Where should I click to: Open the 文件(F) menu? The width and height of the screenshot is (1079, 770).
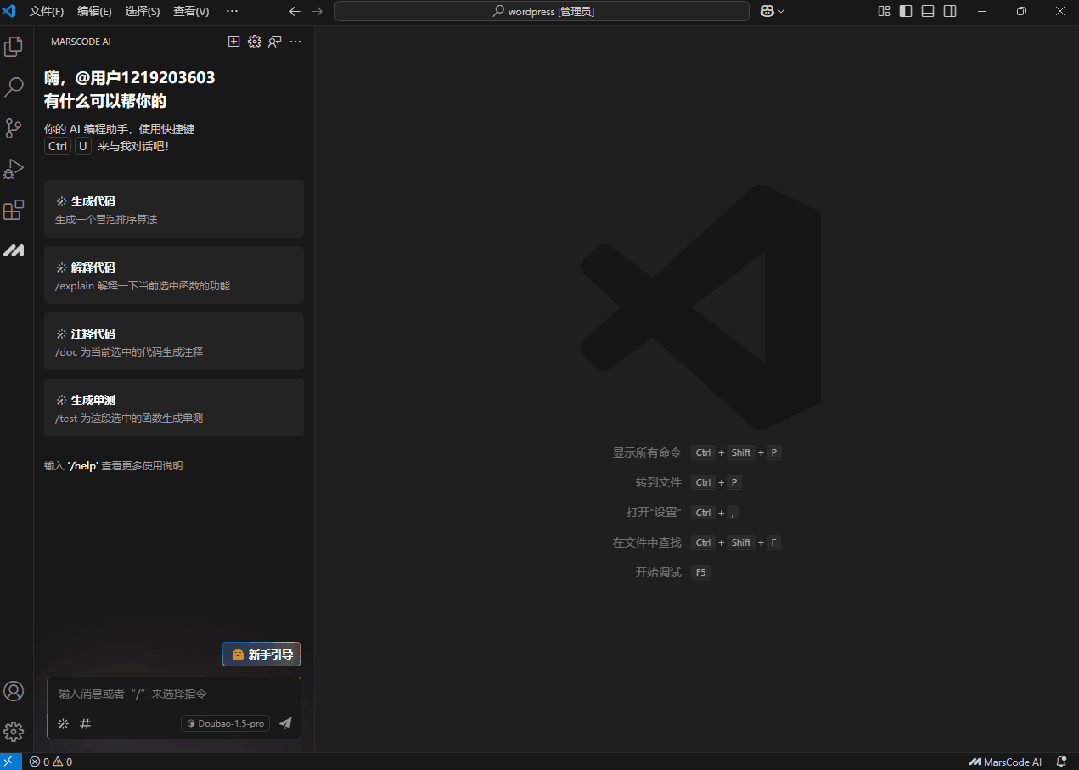tap(47, 11)
